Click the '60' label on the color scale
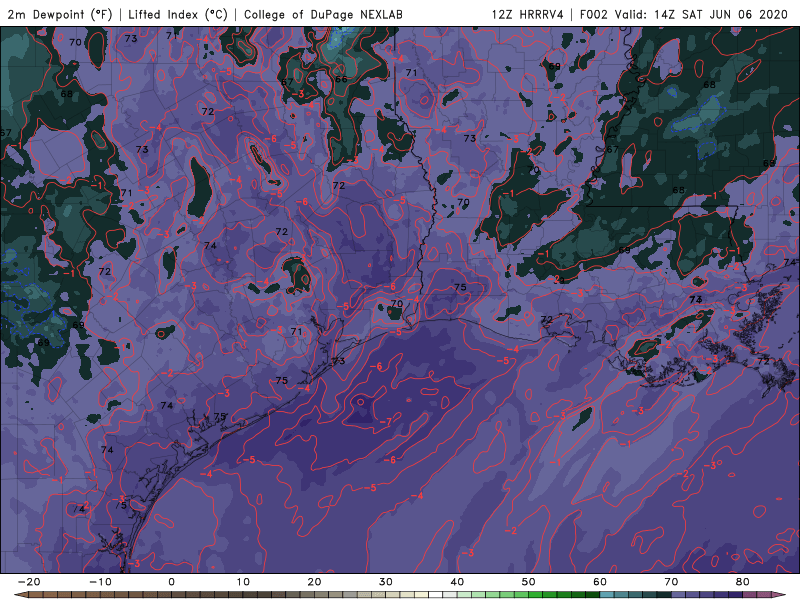800x600 pixels. coord(600,582)
